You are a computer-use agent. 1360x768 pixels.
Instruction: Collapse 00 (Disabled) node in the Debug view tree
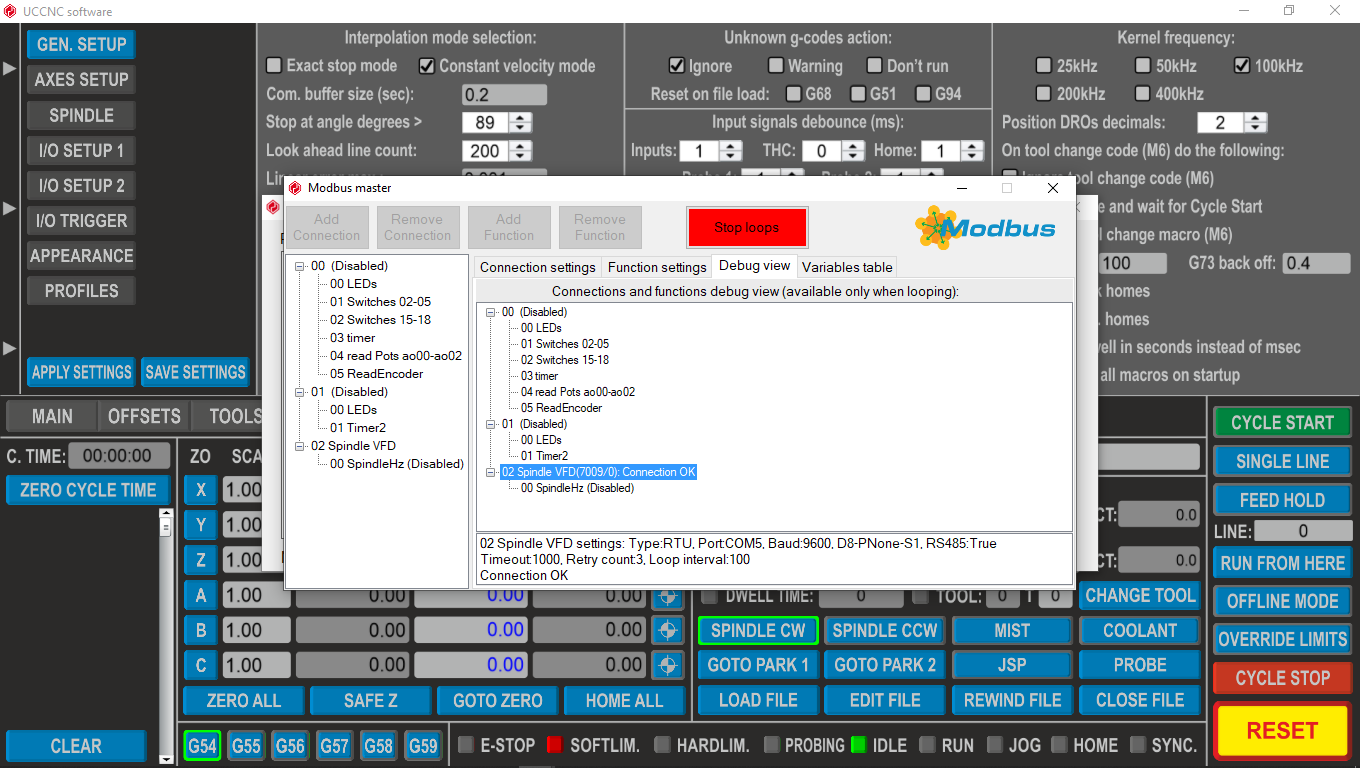point(491,312)
